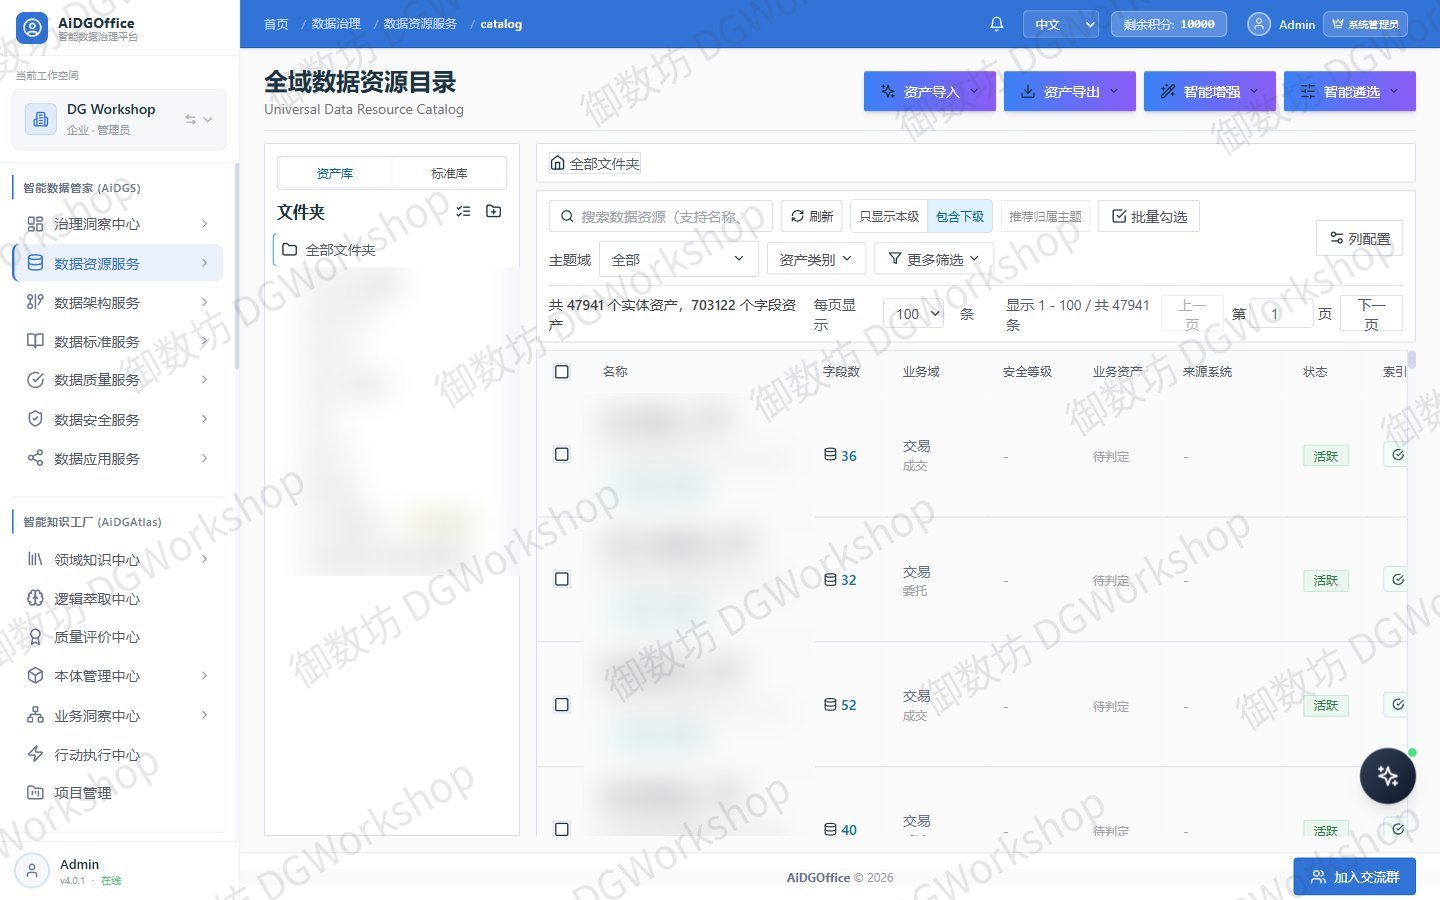Image resolution: width=1440 pixels, height=900 pixels.
Task: Open 数据质量服务 sidebar menu
Action: click(118, 380)
